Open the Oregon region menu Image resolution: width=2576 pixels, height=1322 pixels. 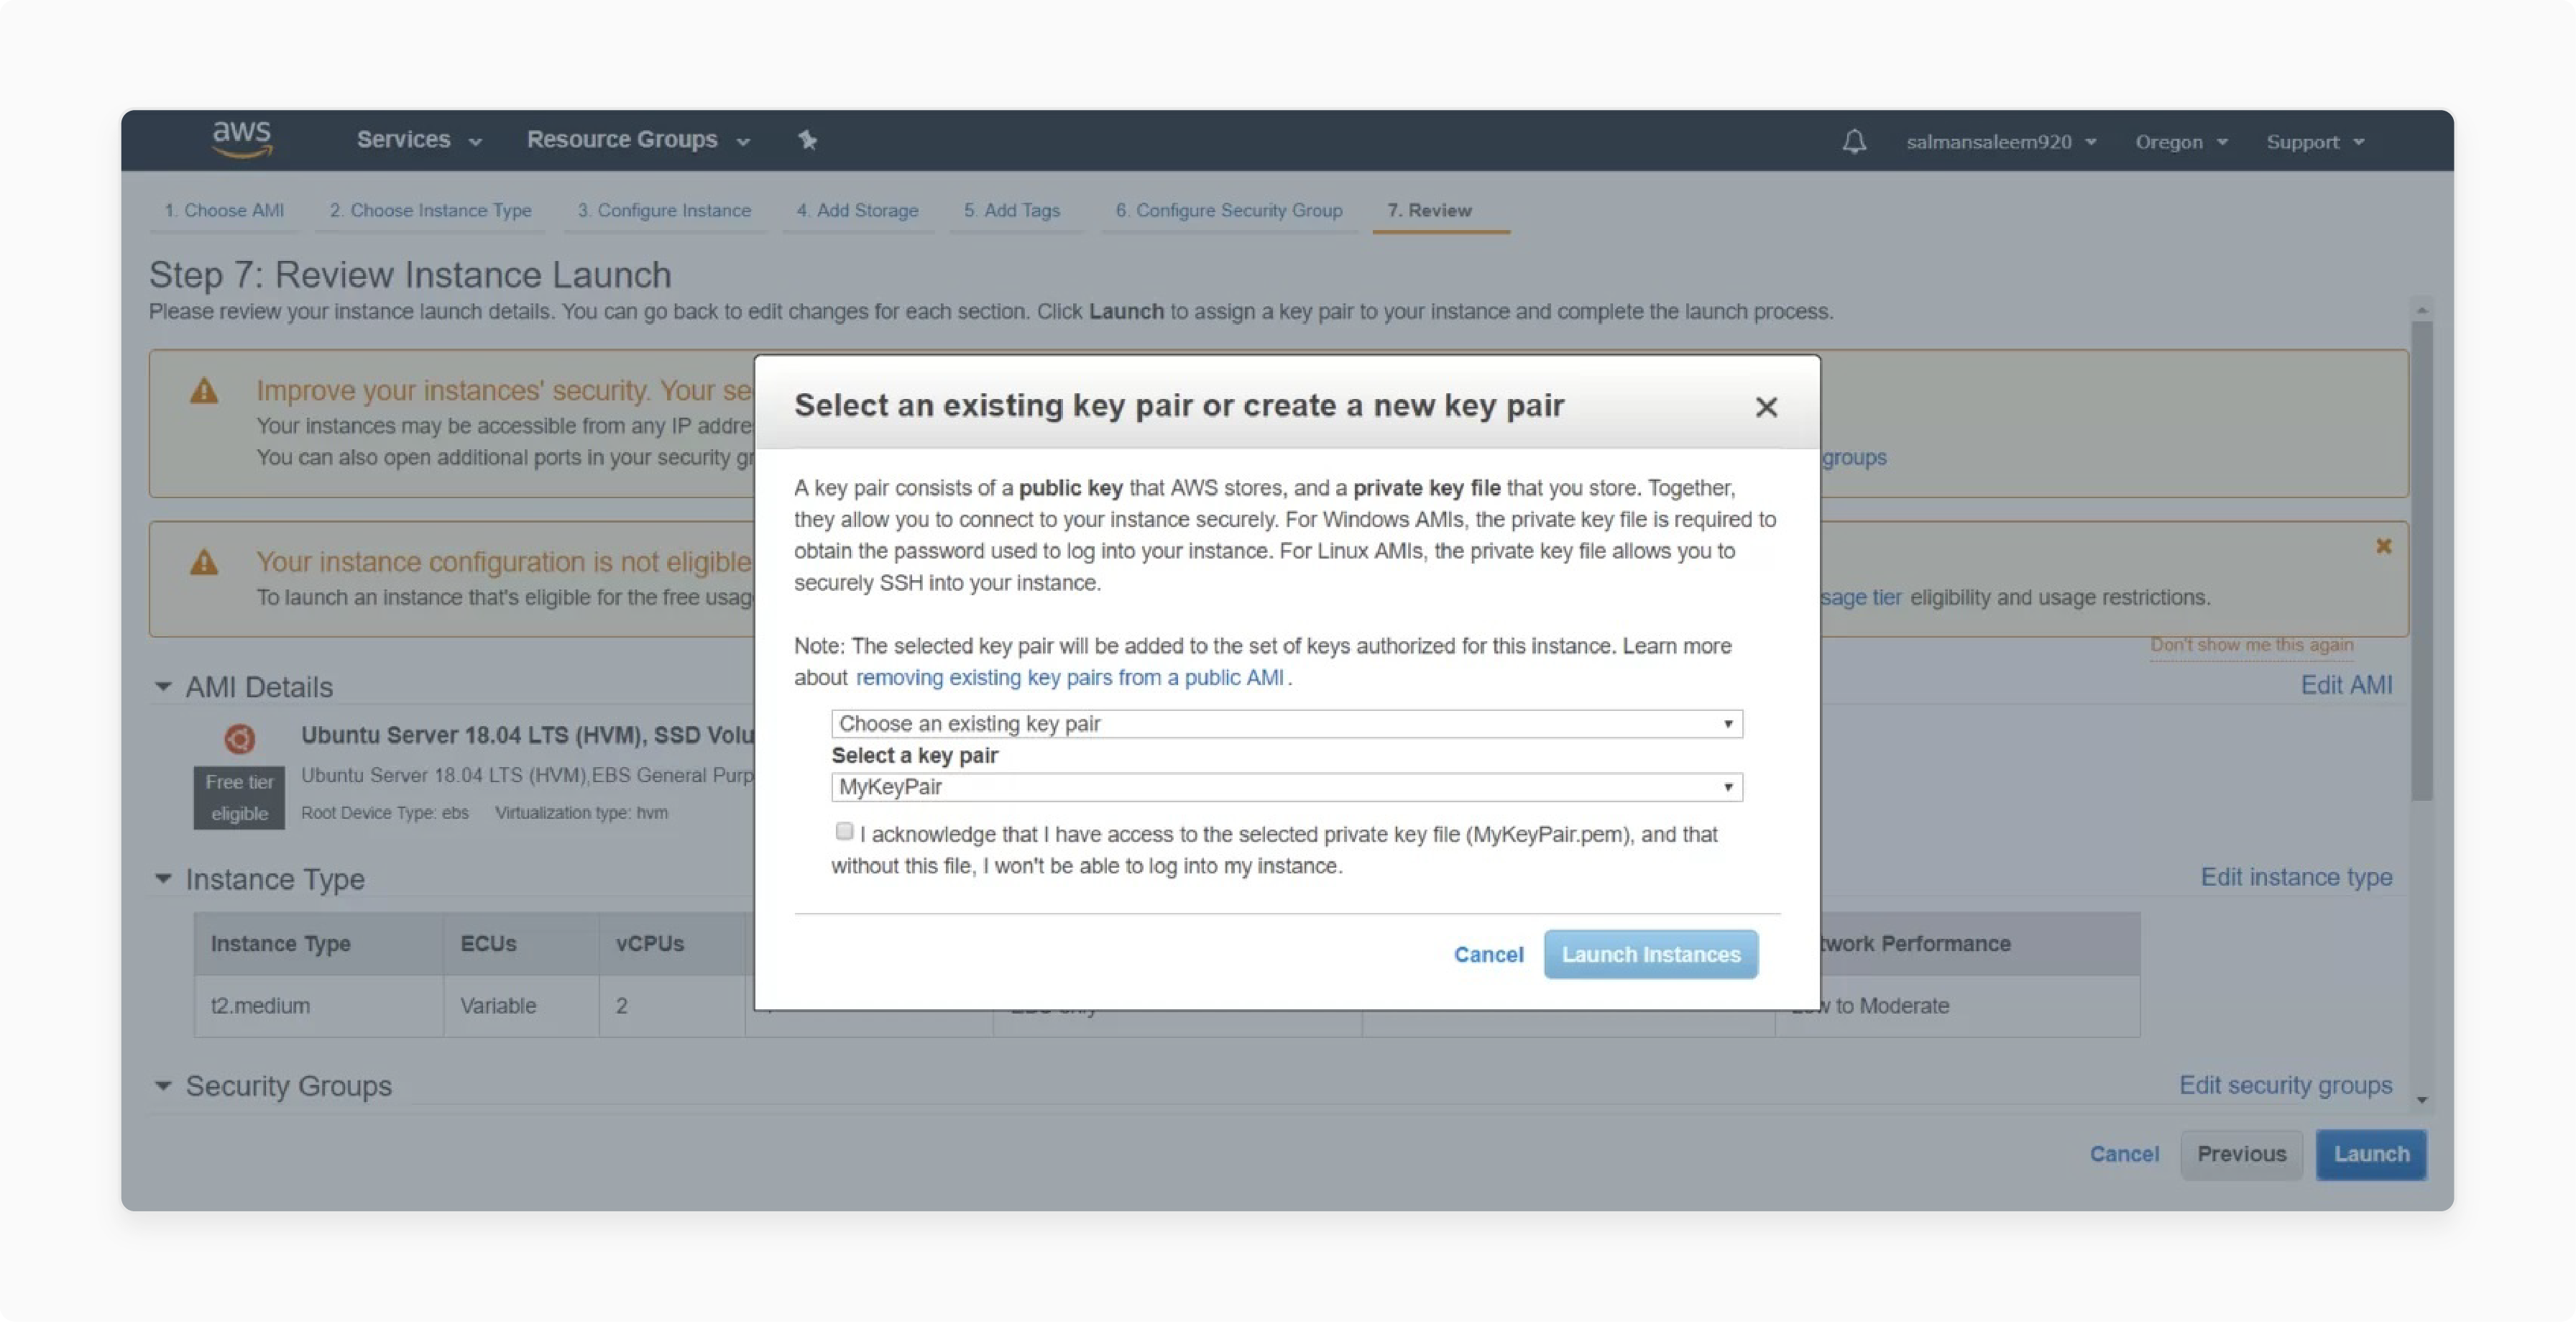point(2181,142)
